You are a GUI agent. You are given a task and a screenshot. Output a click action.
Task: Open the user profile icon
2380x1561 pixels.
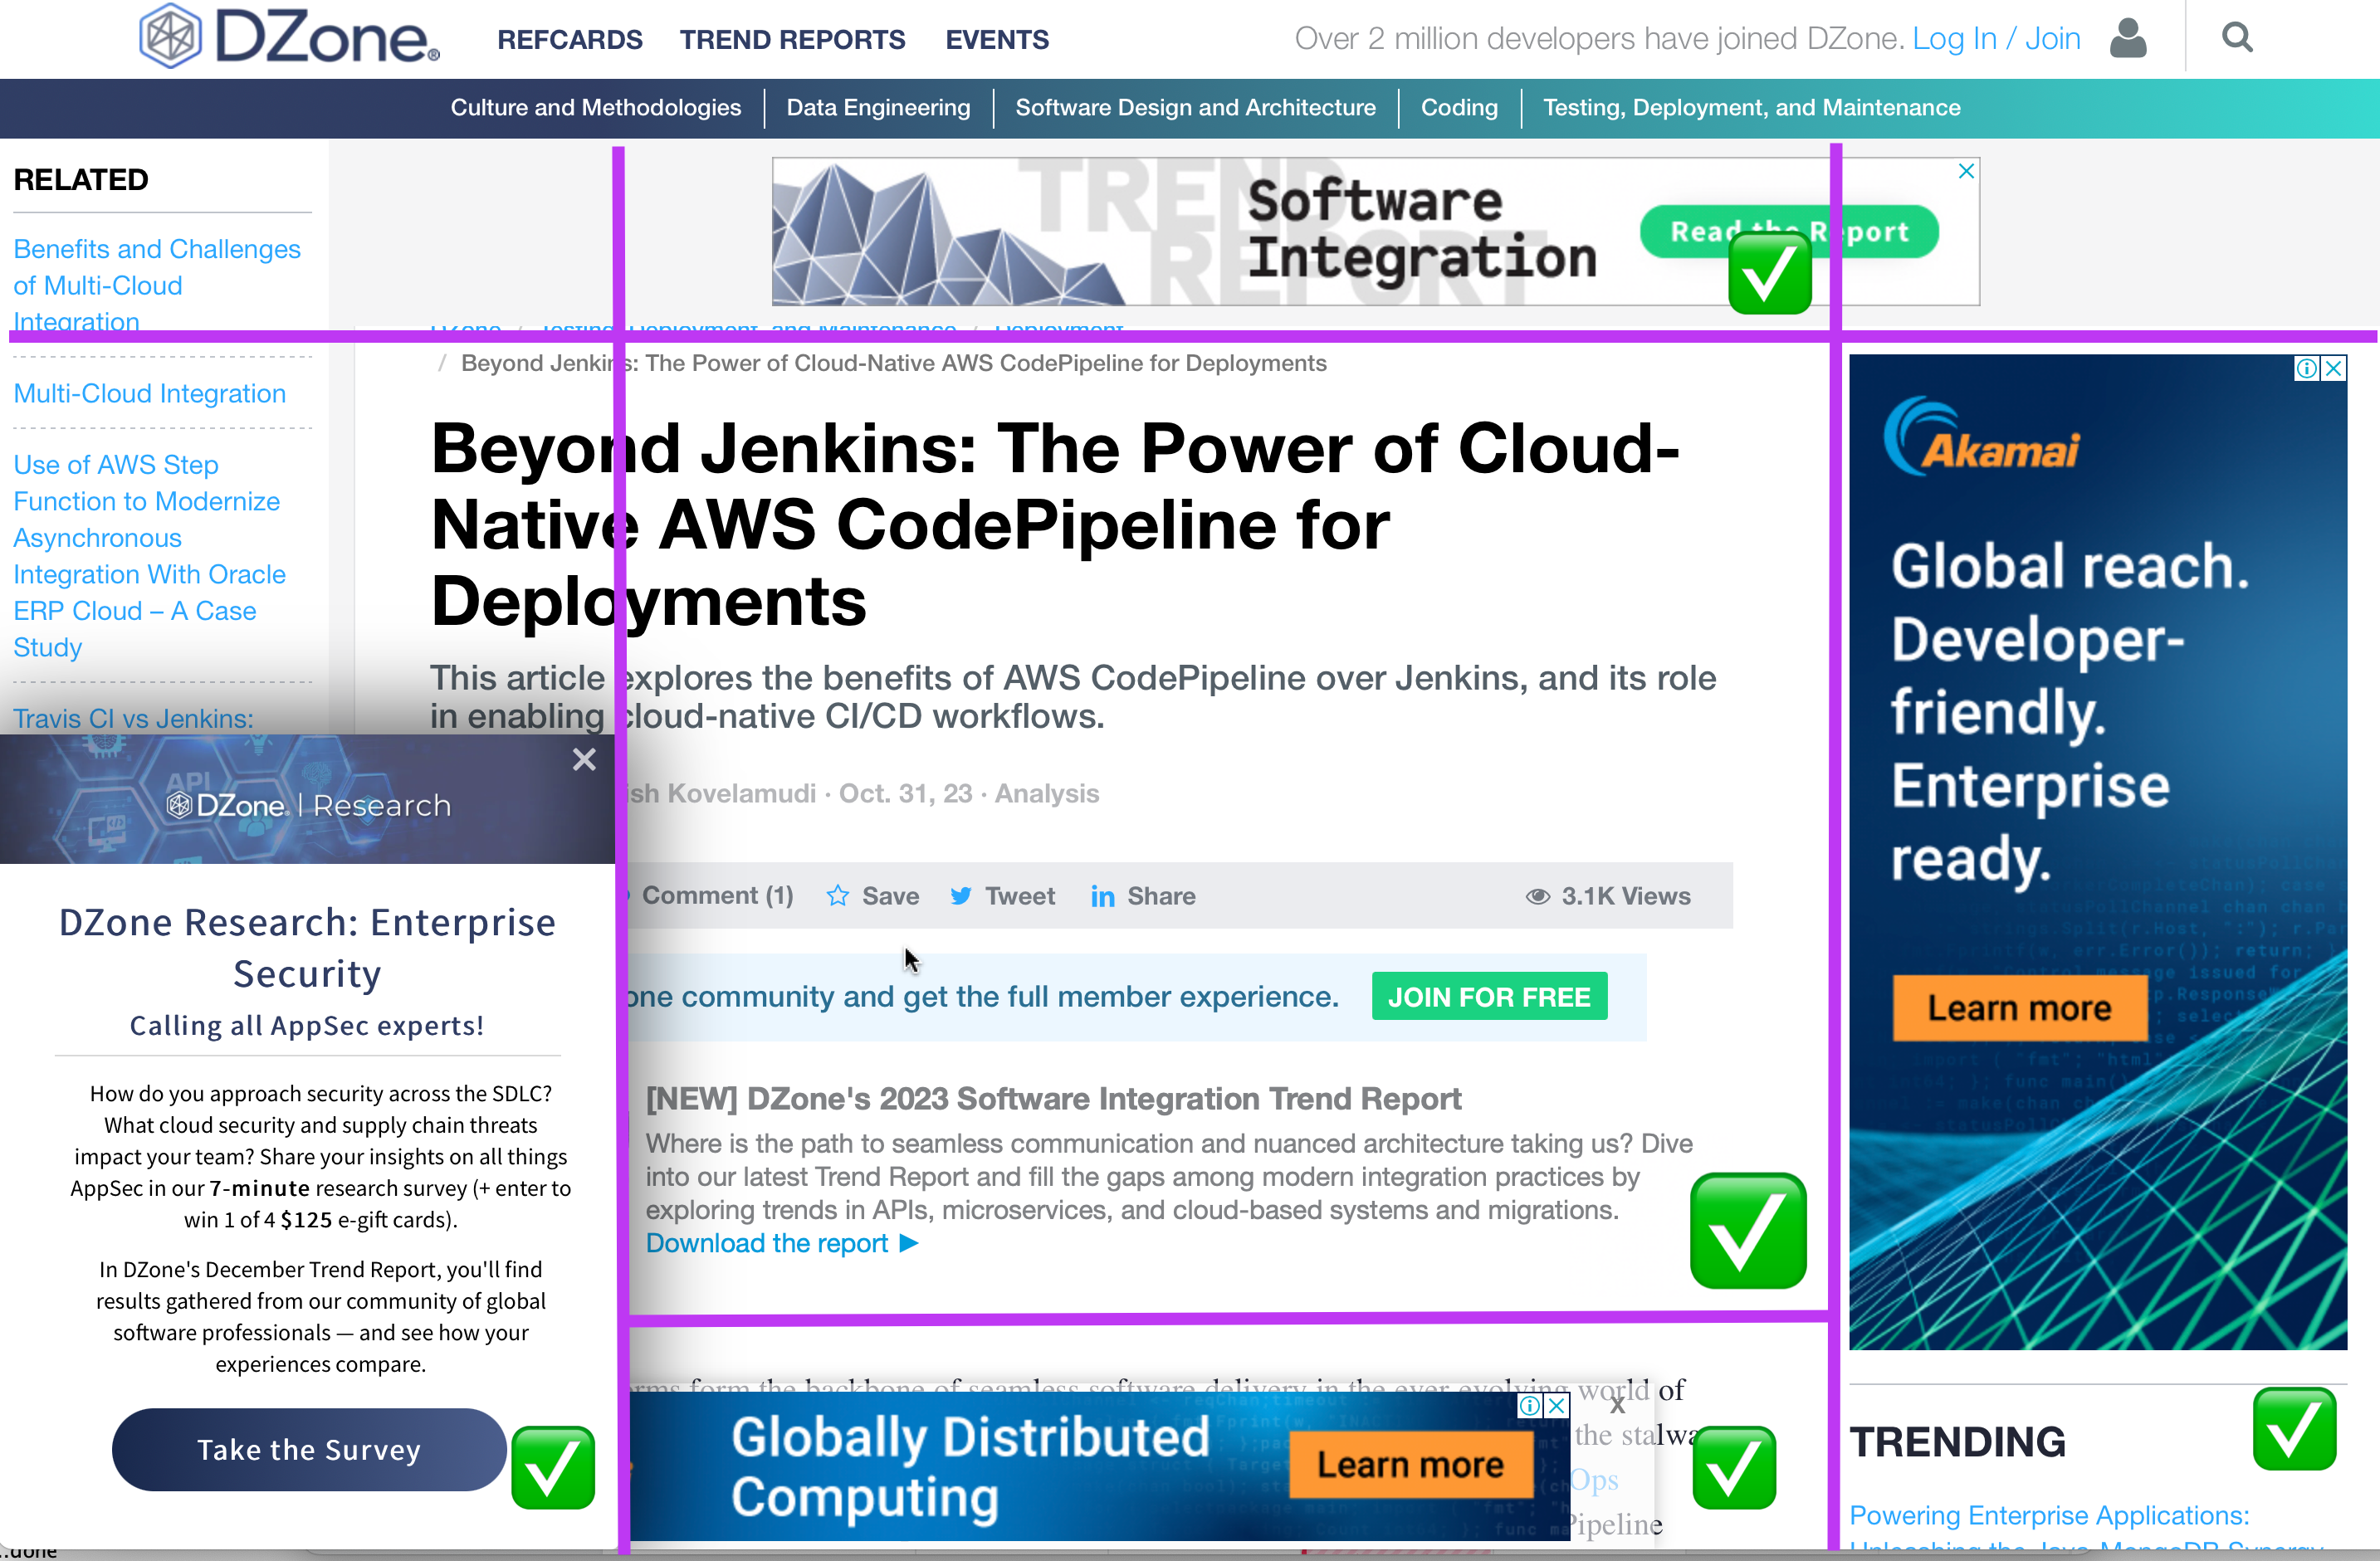(2128, 39)
